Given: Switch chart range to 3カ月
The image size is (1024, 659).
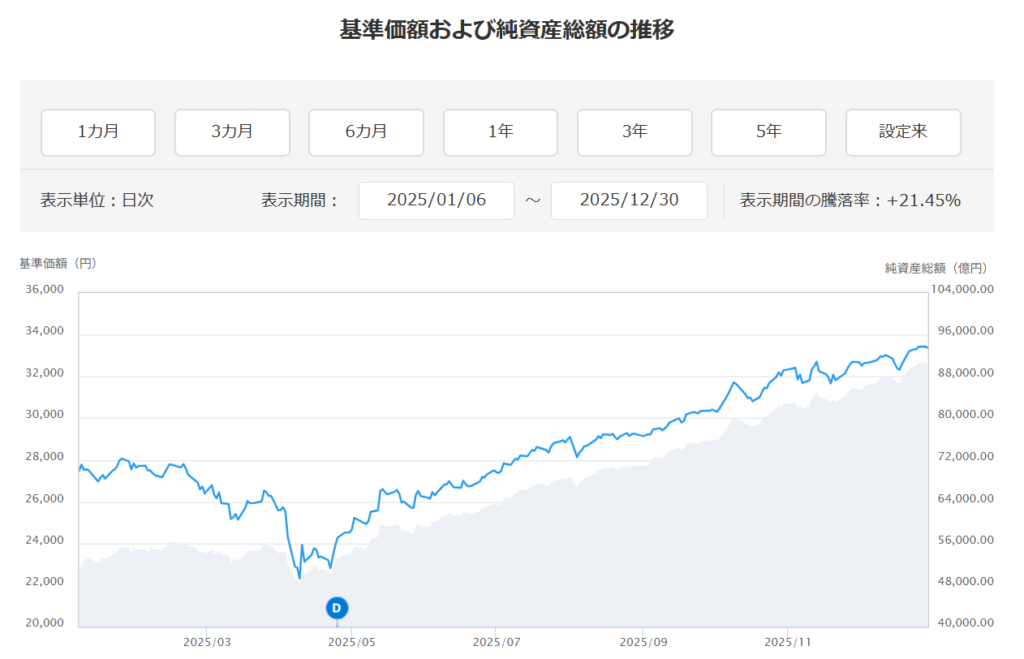Looking at the screenshot, I should (x=232, y=132).
